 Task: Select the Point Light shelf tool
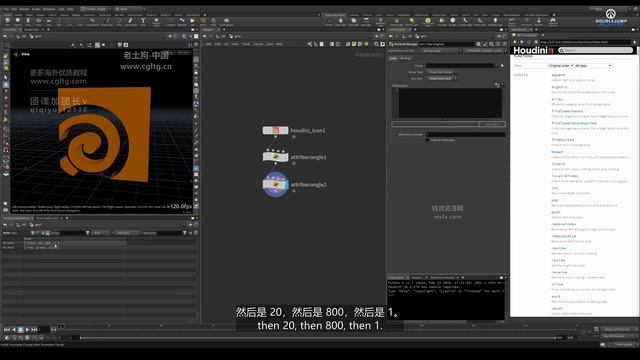(x=340, y=21)
